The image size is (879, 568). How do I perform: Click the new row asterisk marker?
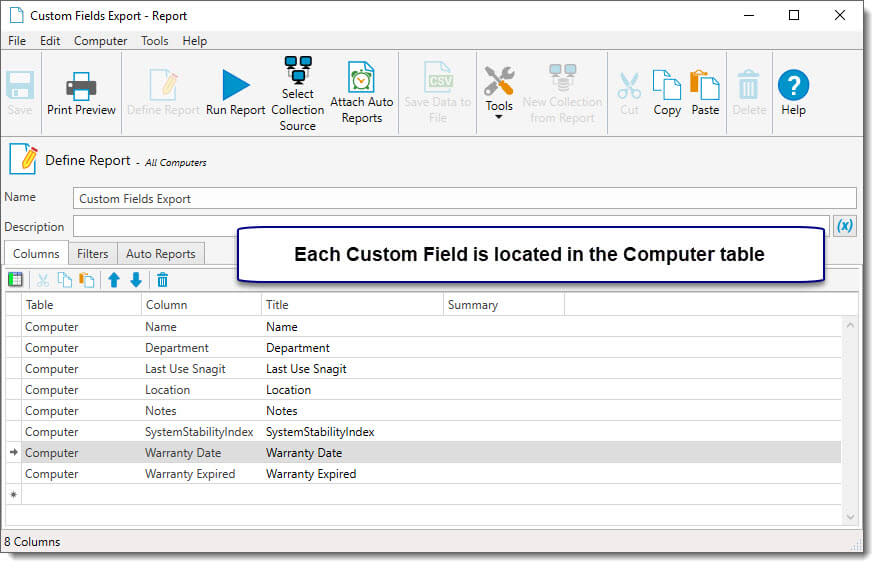[x=13, y=495]
